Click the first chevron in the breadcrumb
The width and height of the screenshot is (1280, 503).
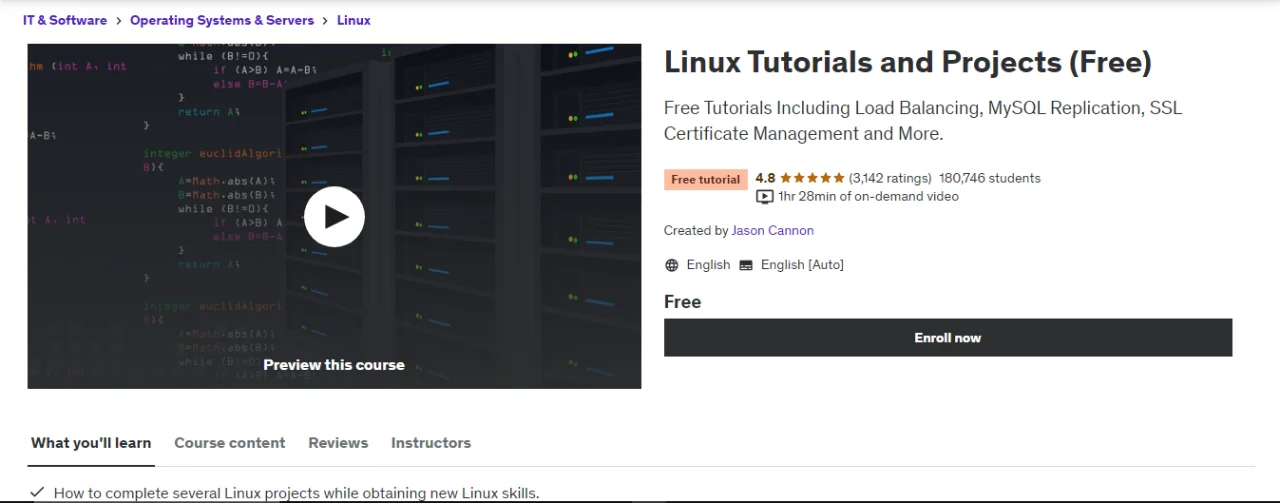coord(119,20)
